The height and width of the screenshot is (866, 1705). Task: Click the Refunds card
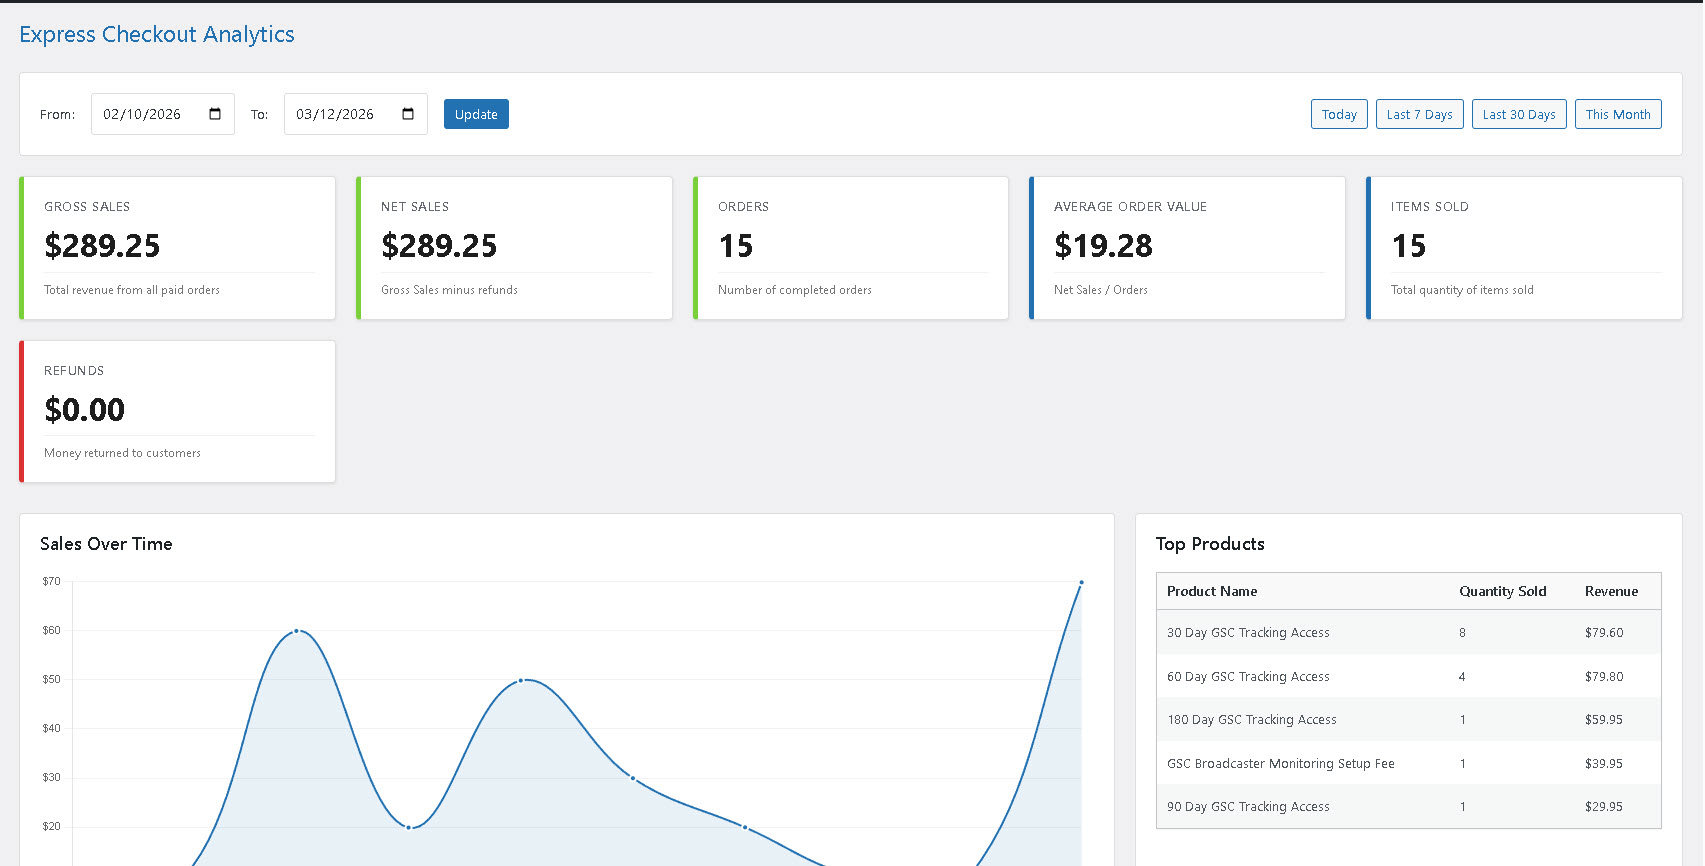coord(178,412)
